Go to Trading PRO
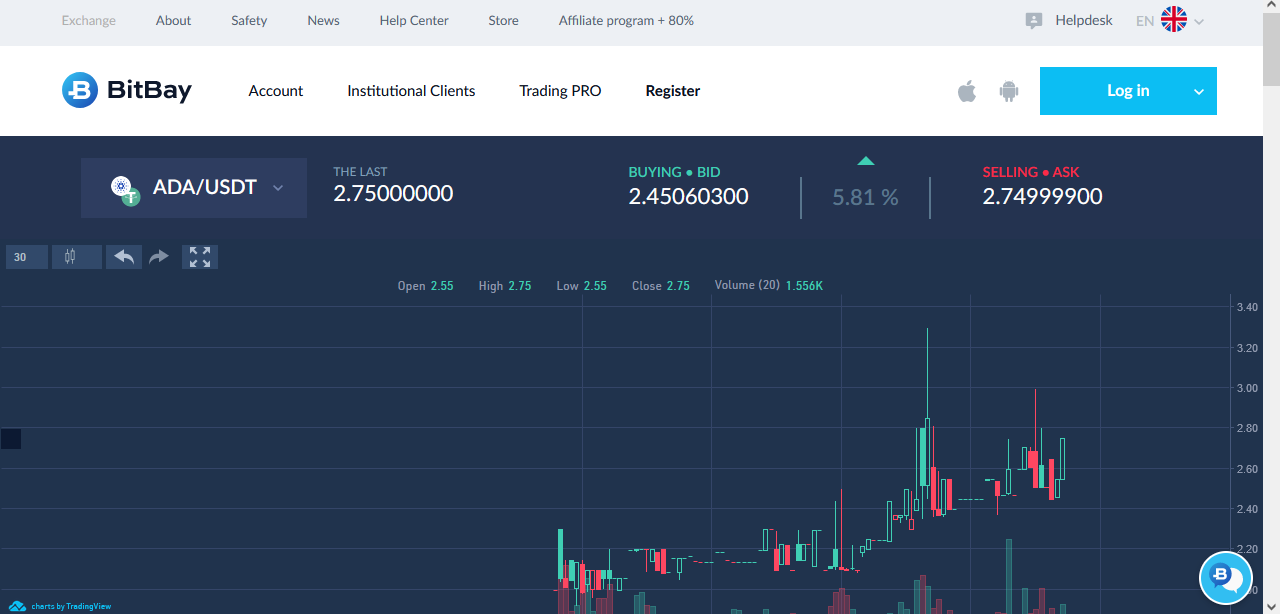1280x614 pixels. [560, 91]
